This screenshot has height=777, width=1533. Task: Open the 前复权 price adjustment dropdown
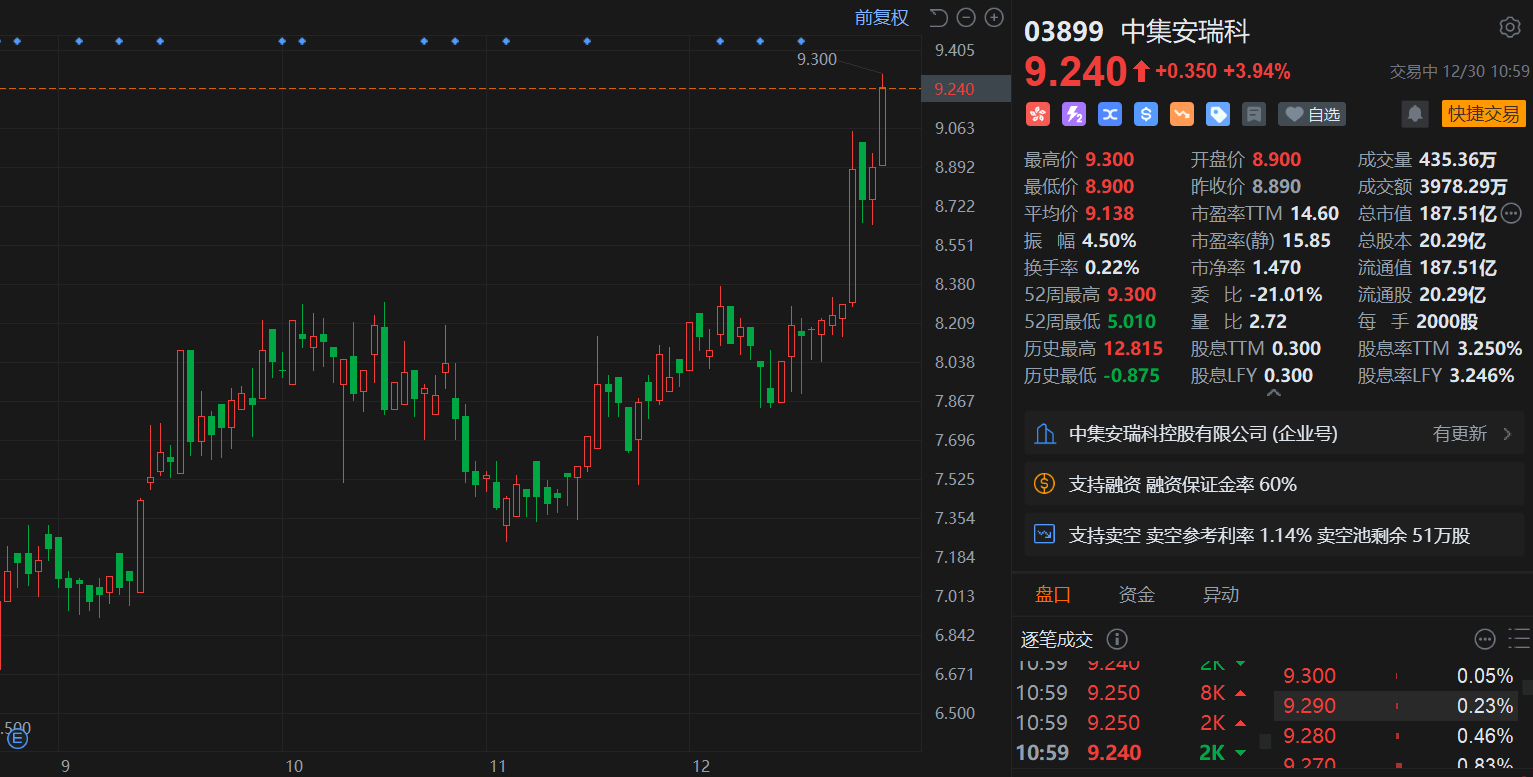coord(882,17)
